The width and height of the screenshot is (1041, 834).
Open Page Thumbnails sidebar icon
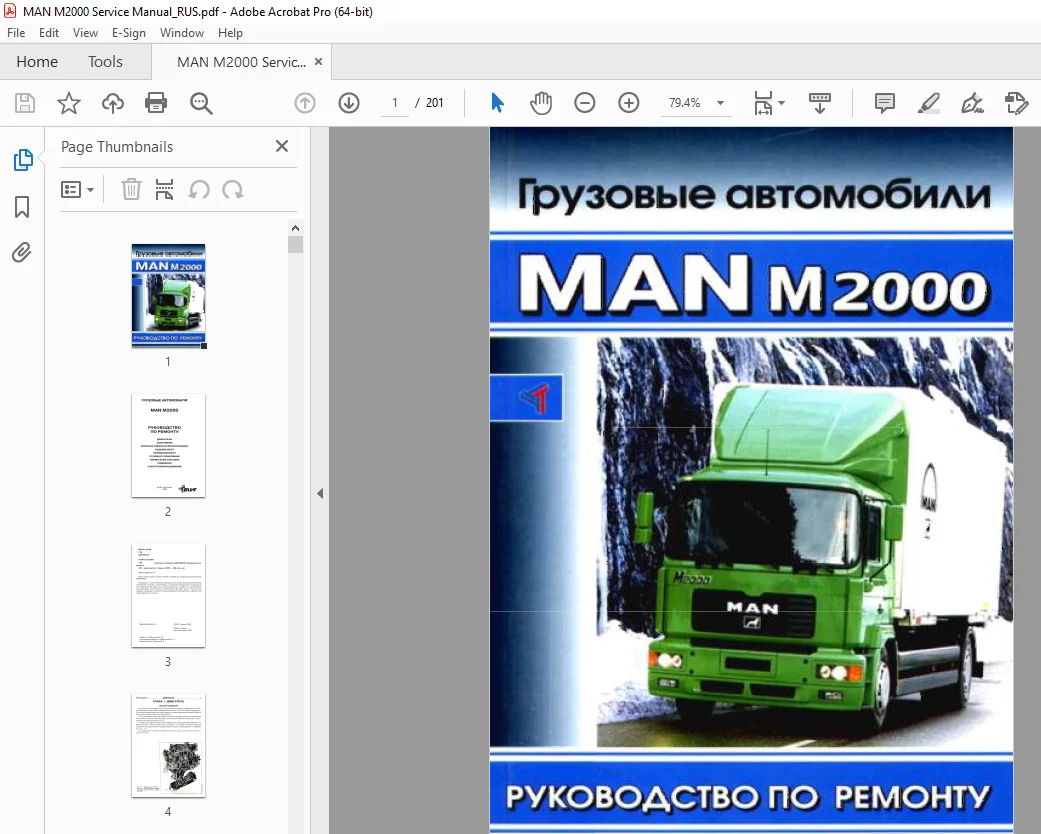pos(23,159)
